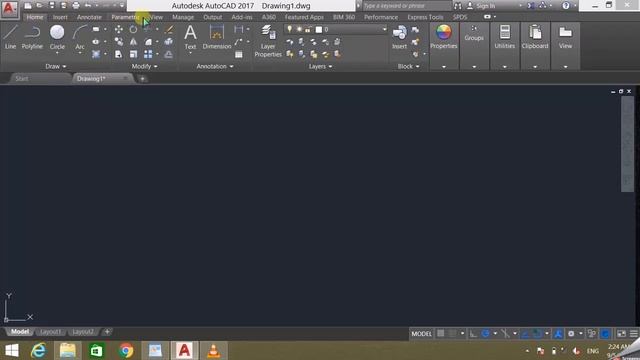This screenshot has height=360, width=640.
Task: Toggle annotation scale in status bar
Action: 558,333
